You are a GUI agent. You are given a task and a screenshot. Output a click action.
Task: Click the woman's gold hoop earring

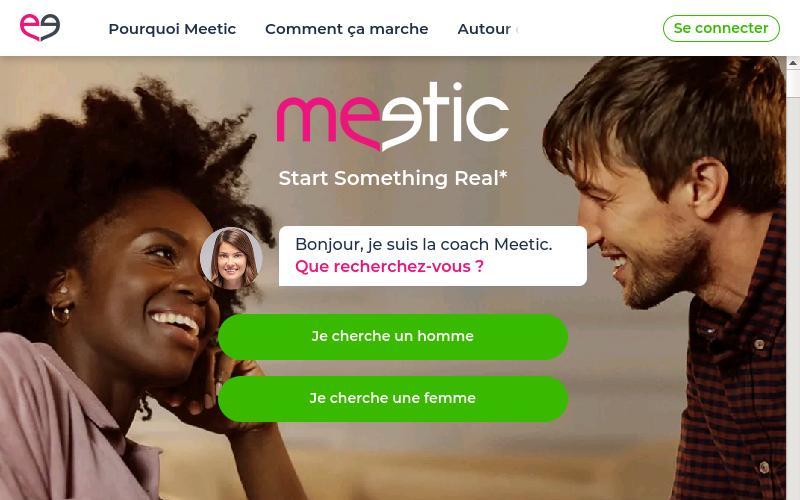click(61, 313)
